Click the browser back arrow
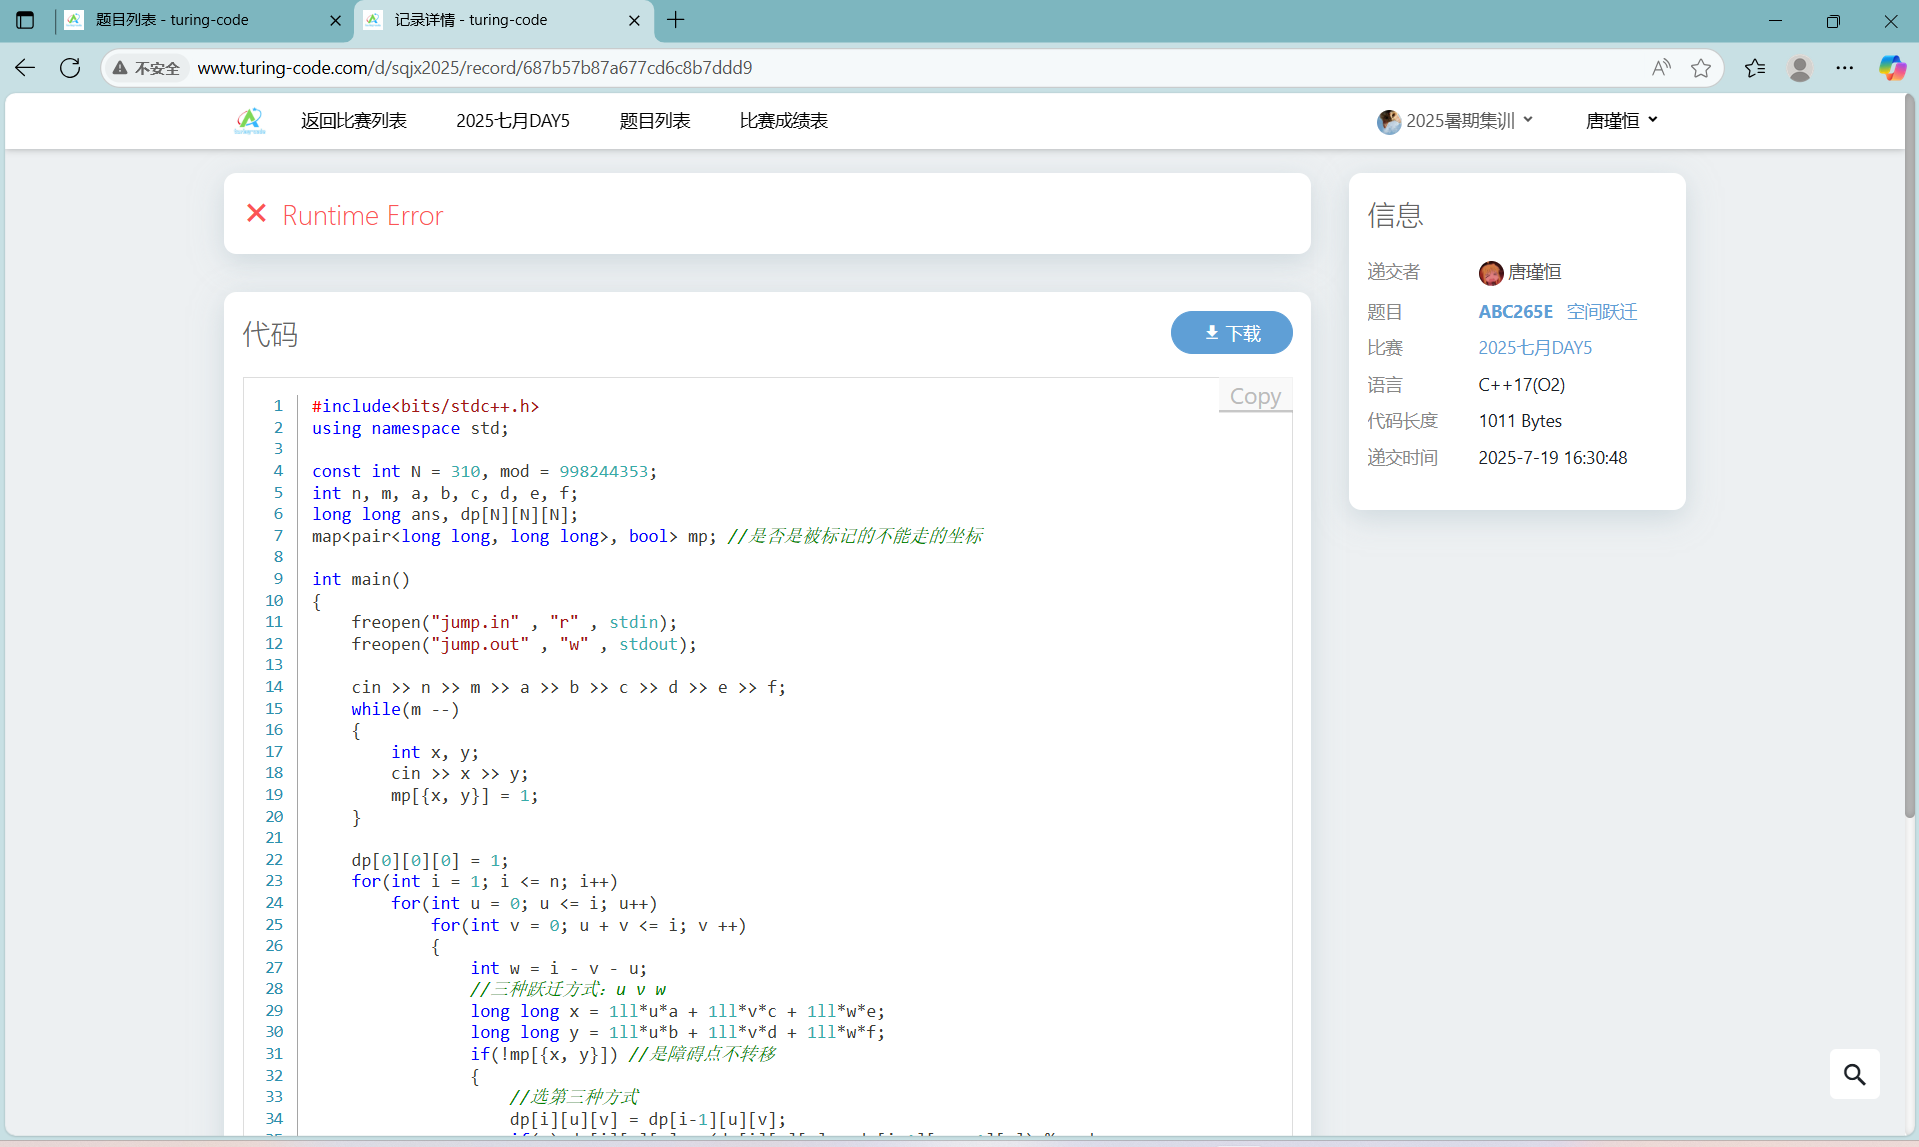 point(25,68)
